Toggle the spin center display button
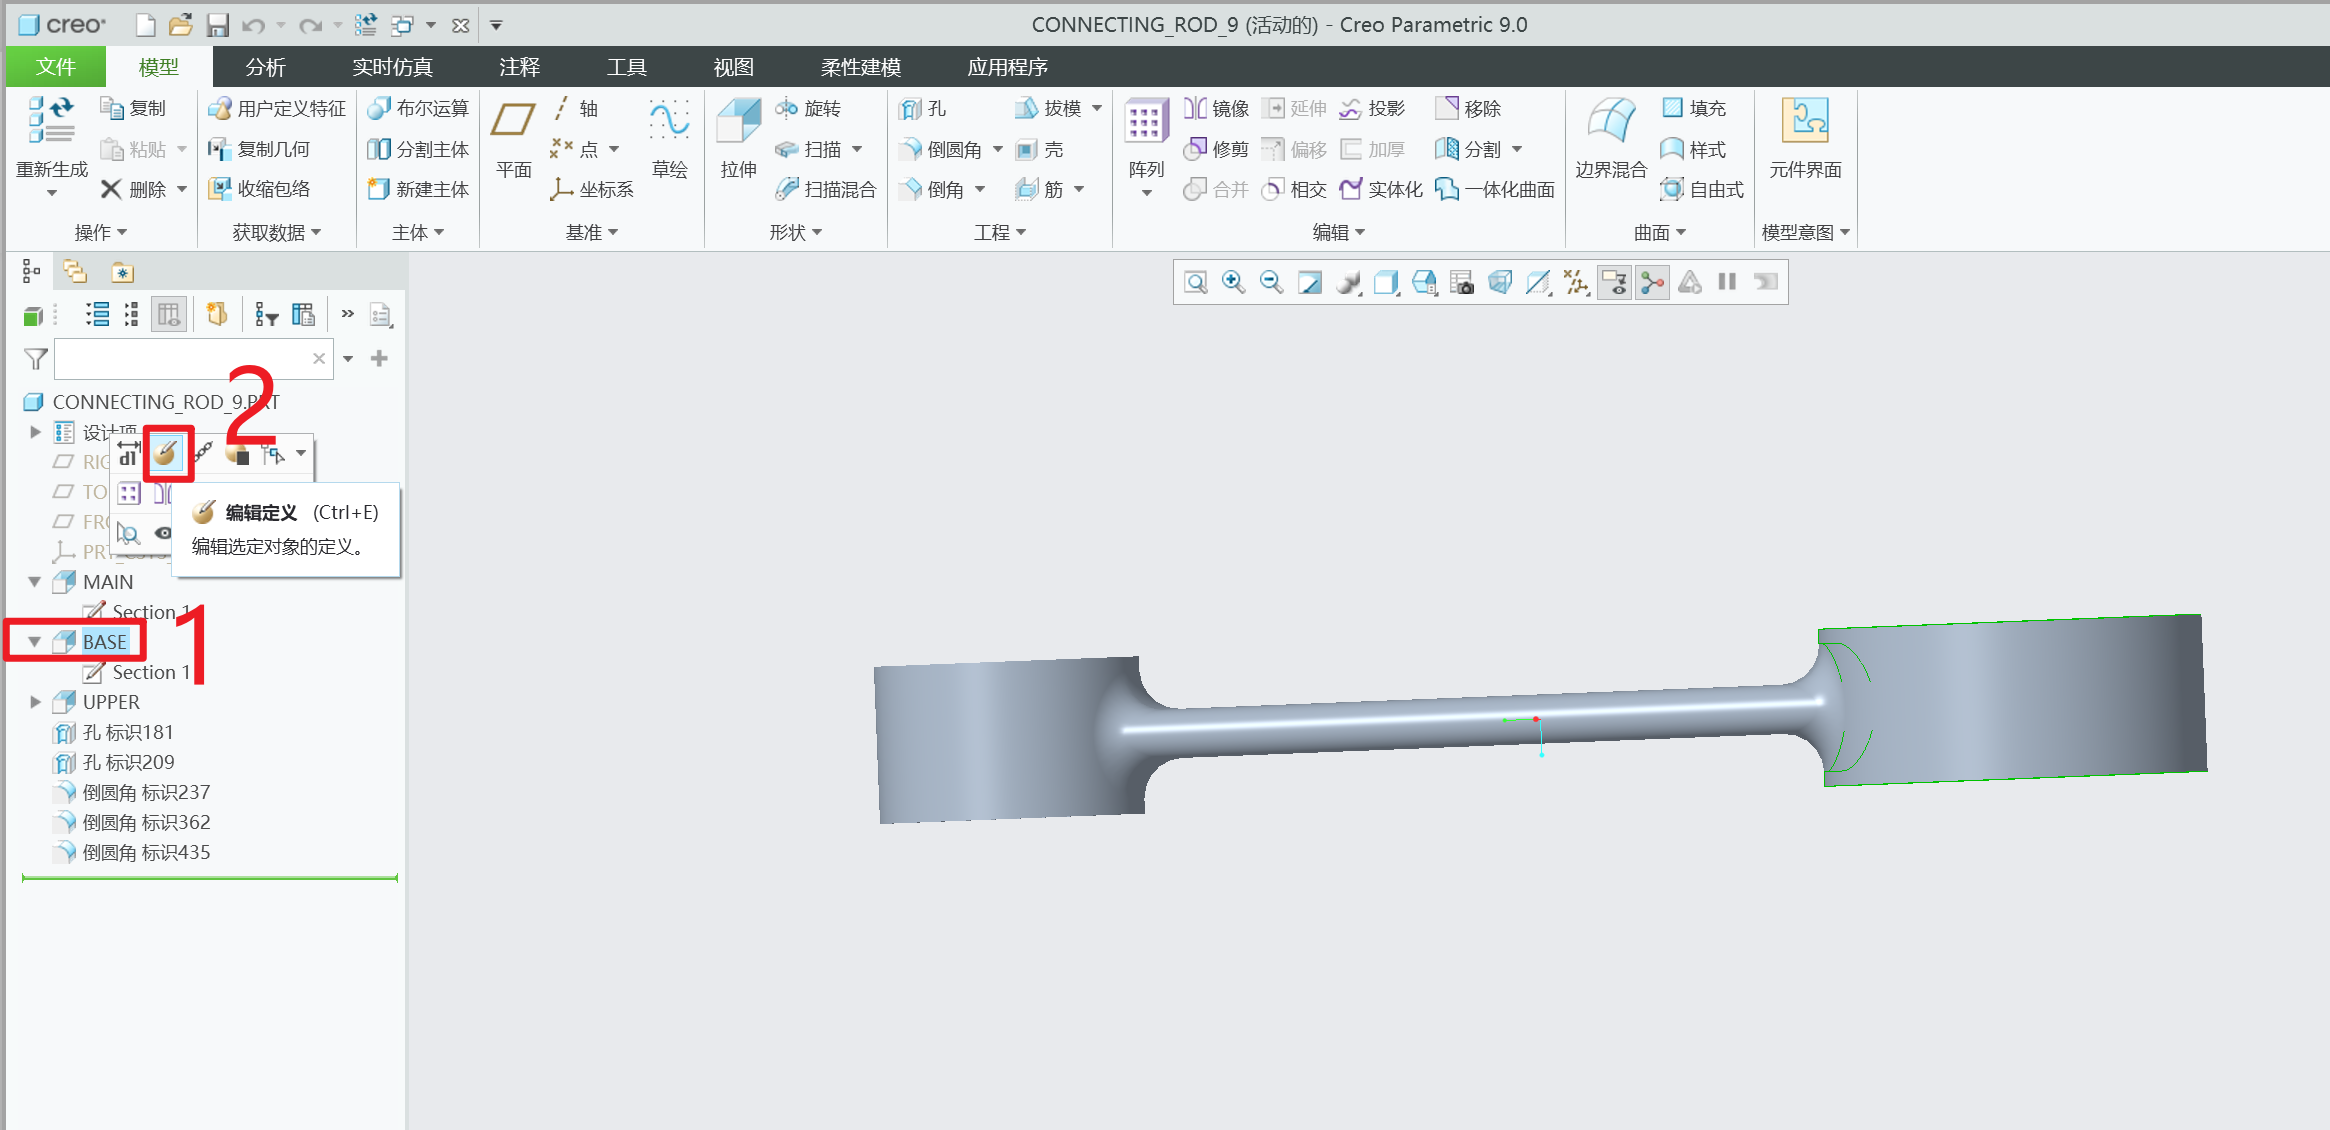 point(1652,282)
